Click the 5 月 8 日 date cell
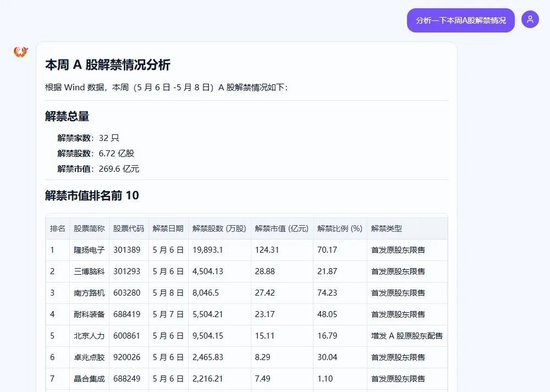Screen dimensions: 550x392 click(x=168, y=293)
